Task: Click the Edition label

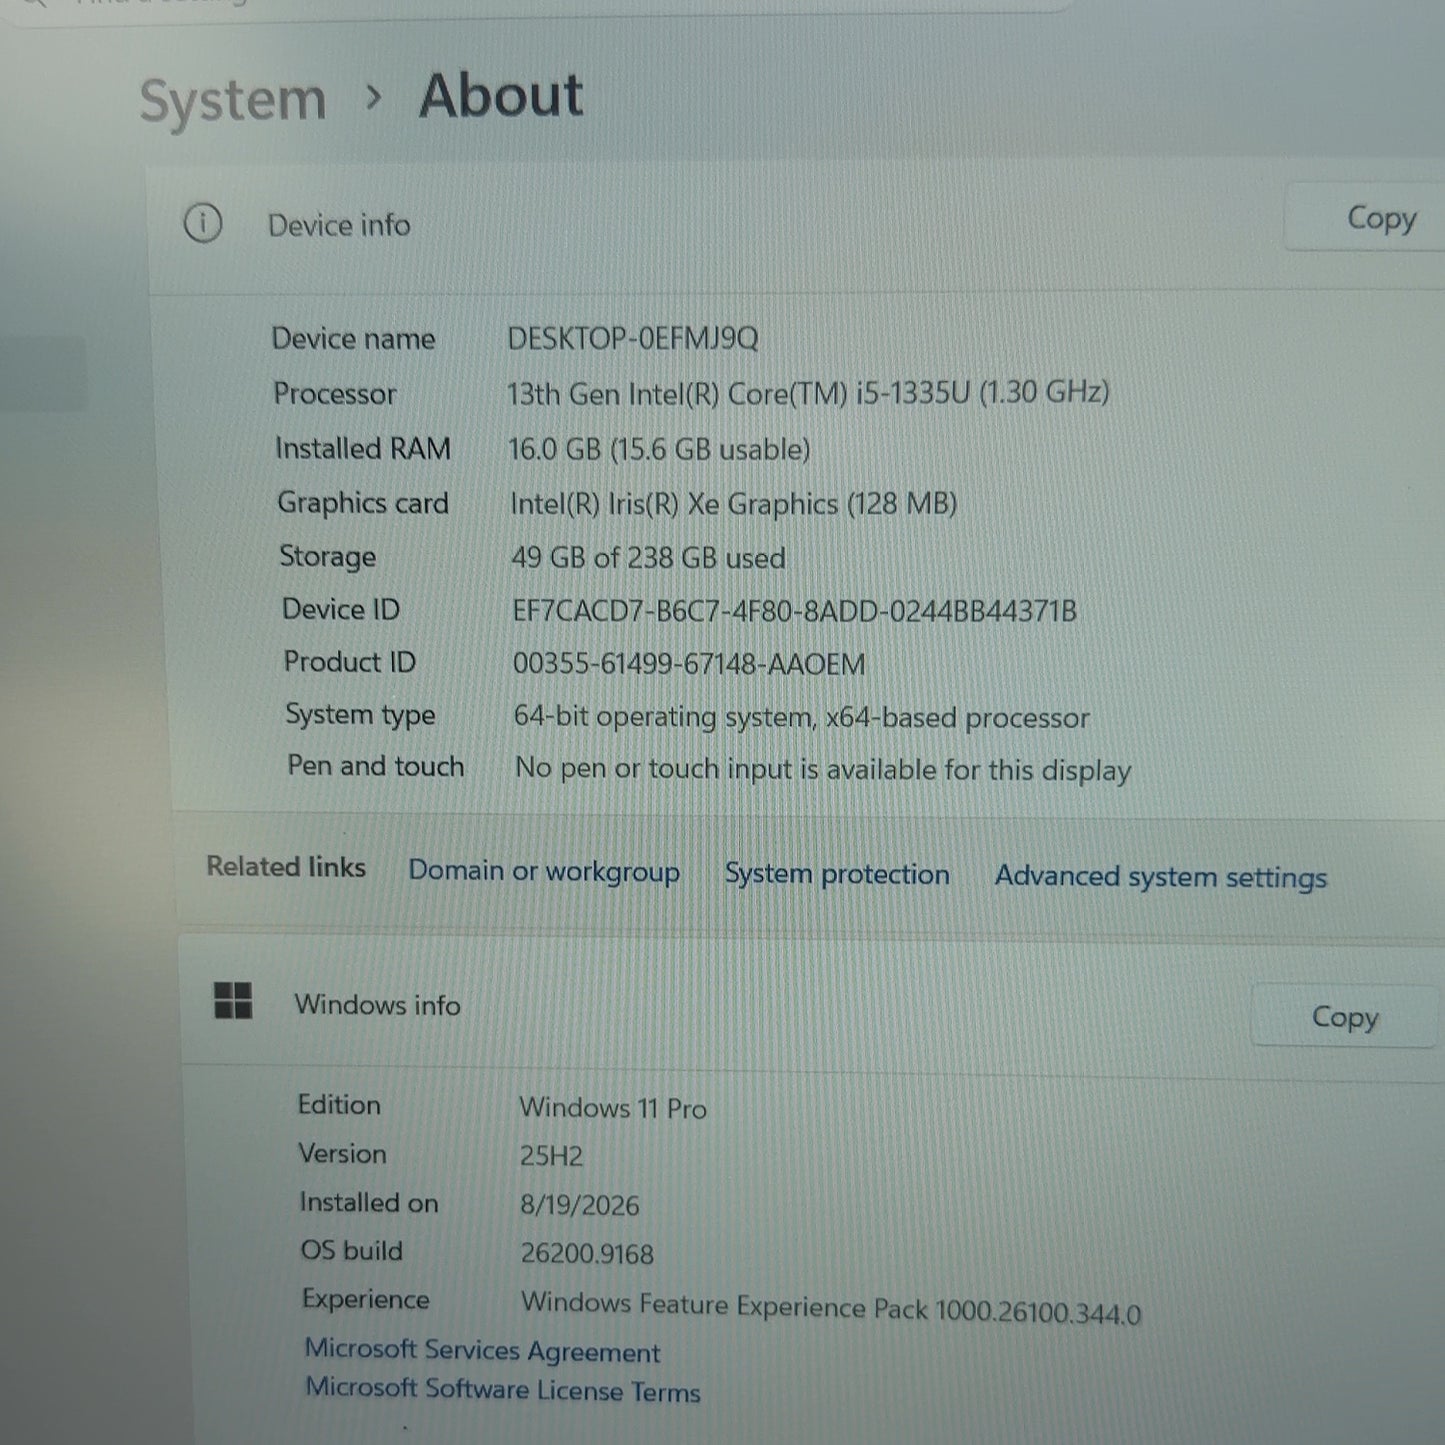Action: point(339,1104)
